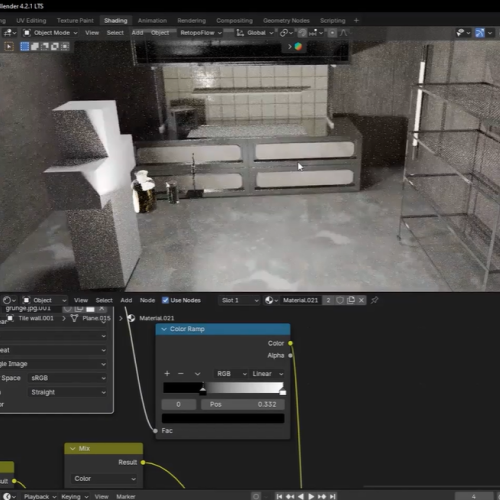Choose the Set New selection mode icon
Screen dimensions: 500x500
pyautogui.click(x=25, y=46)
